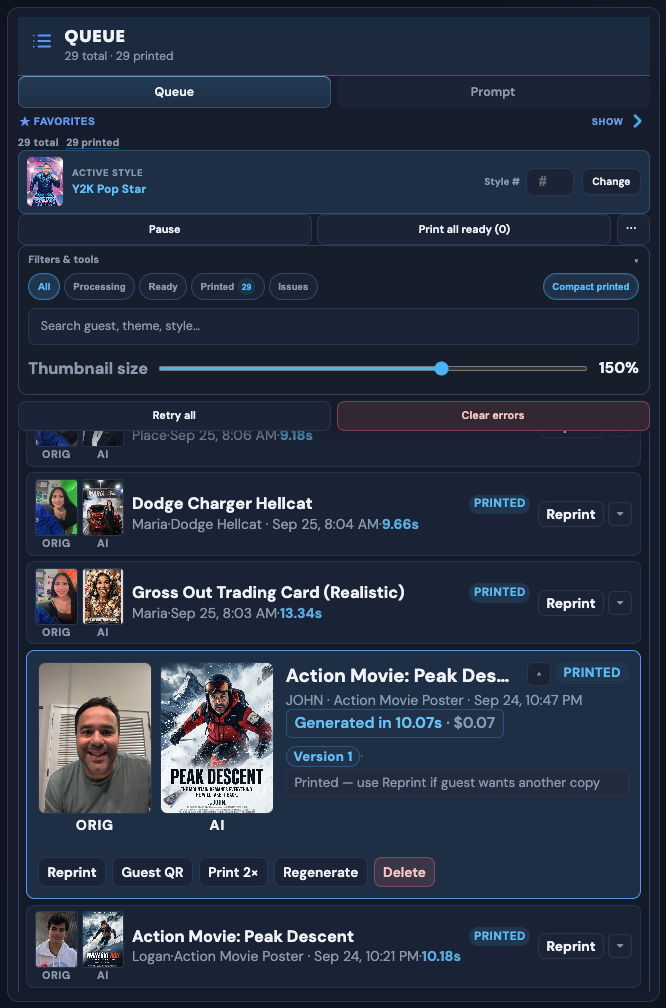Viewport: 666px width, 1008px height.
Task: Collapse the Filters & tools section
Action: [x=636, y=260]
